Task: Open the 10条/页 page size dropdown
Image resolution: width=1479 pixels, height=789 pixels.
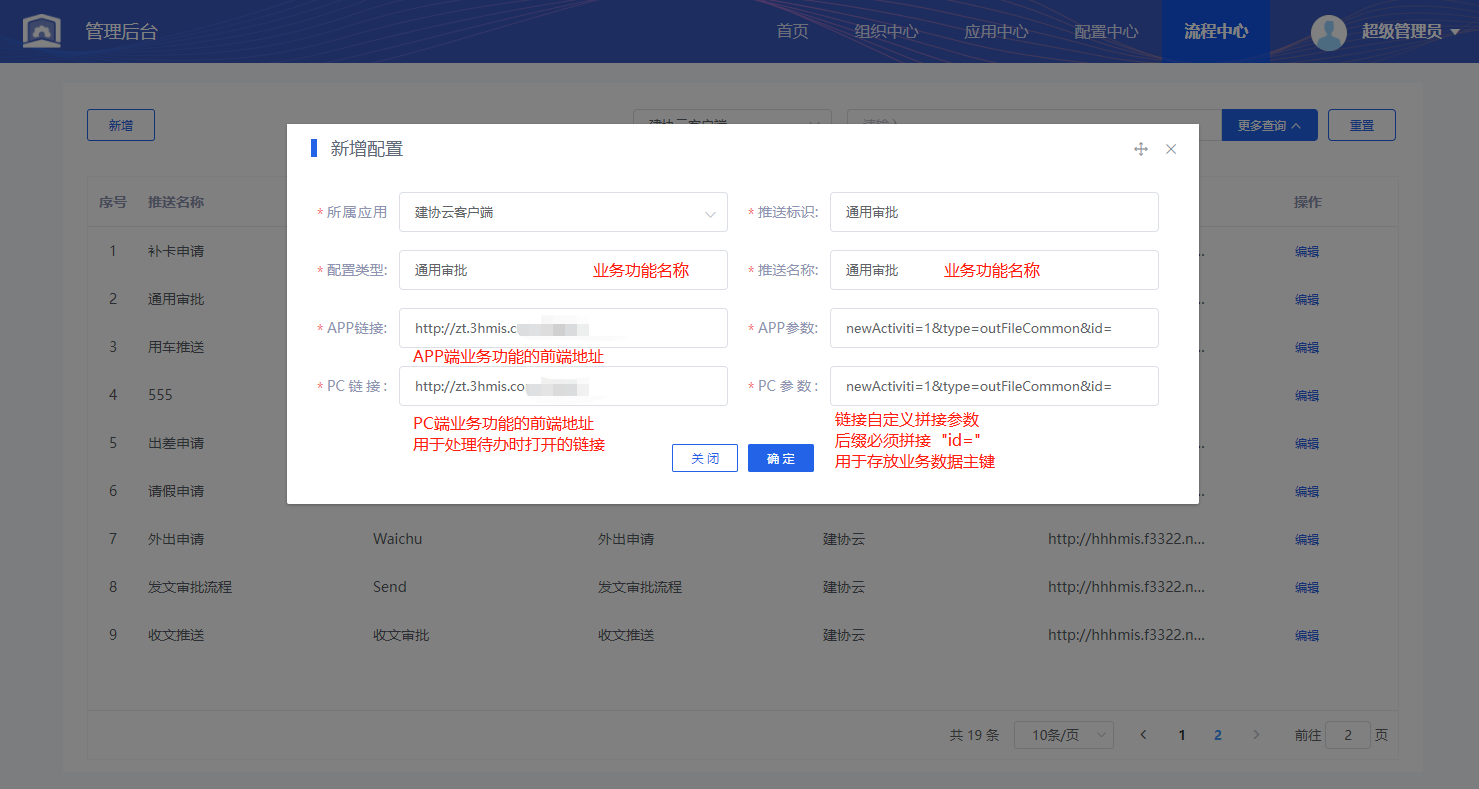Action: (x=1063, y=735)
